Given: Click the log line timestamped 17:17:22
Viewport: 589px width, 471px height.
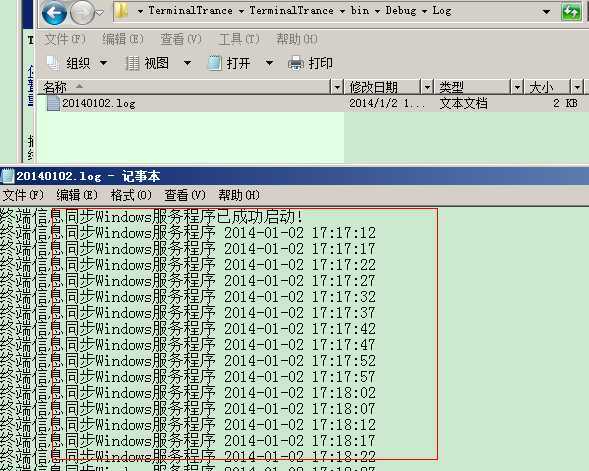Looking at the screenshot, I should (188, 265).
